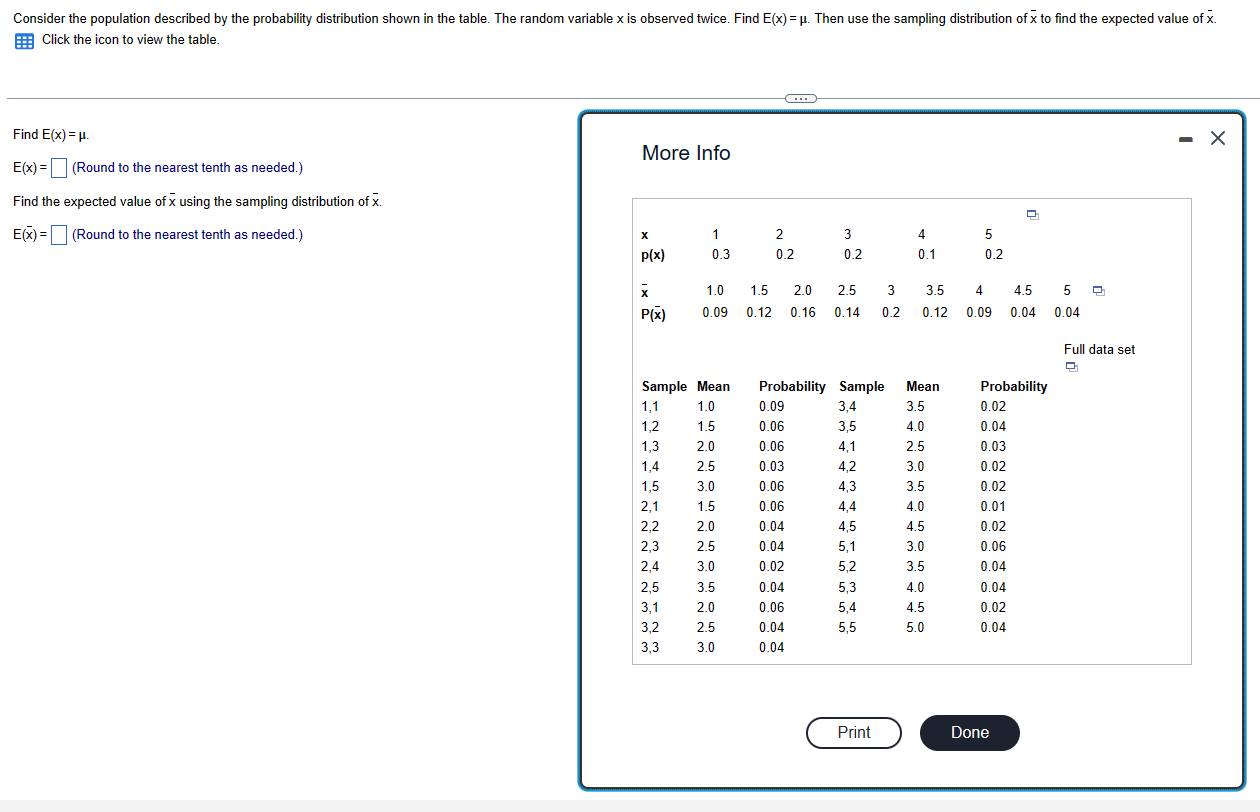
Task: Click the Done button
Action: tap(969, 733)
